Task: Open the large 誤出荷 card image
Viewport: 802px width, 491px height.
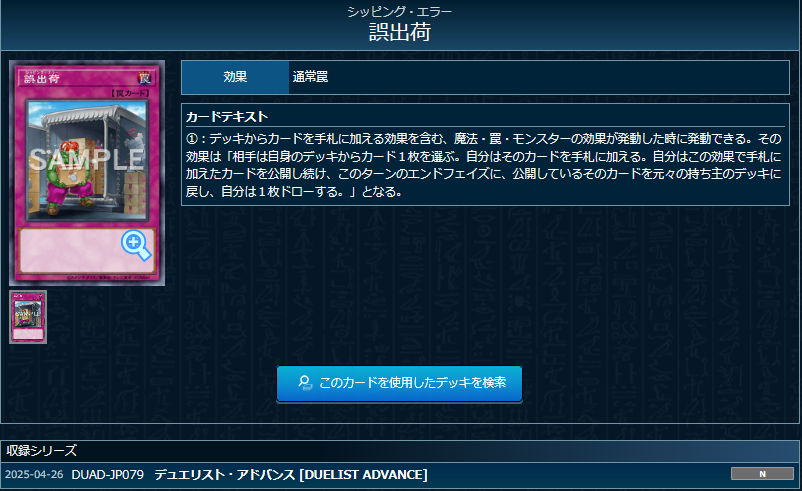Action: (87, 173)
